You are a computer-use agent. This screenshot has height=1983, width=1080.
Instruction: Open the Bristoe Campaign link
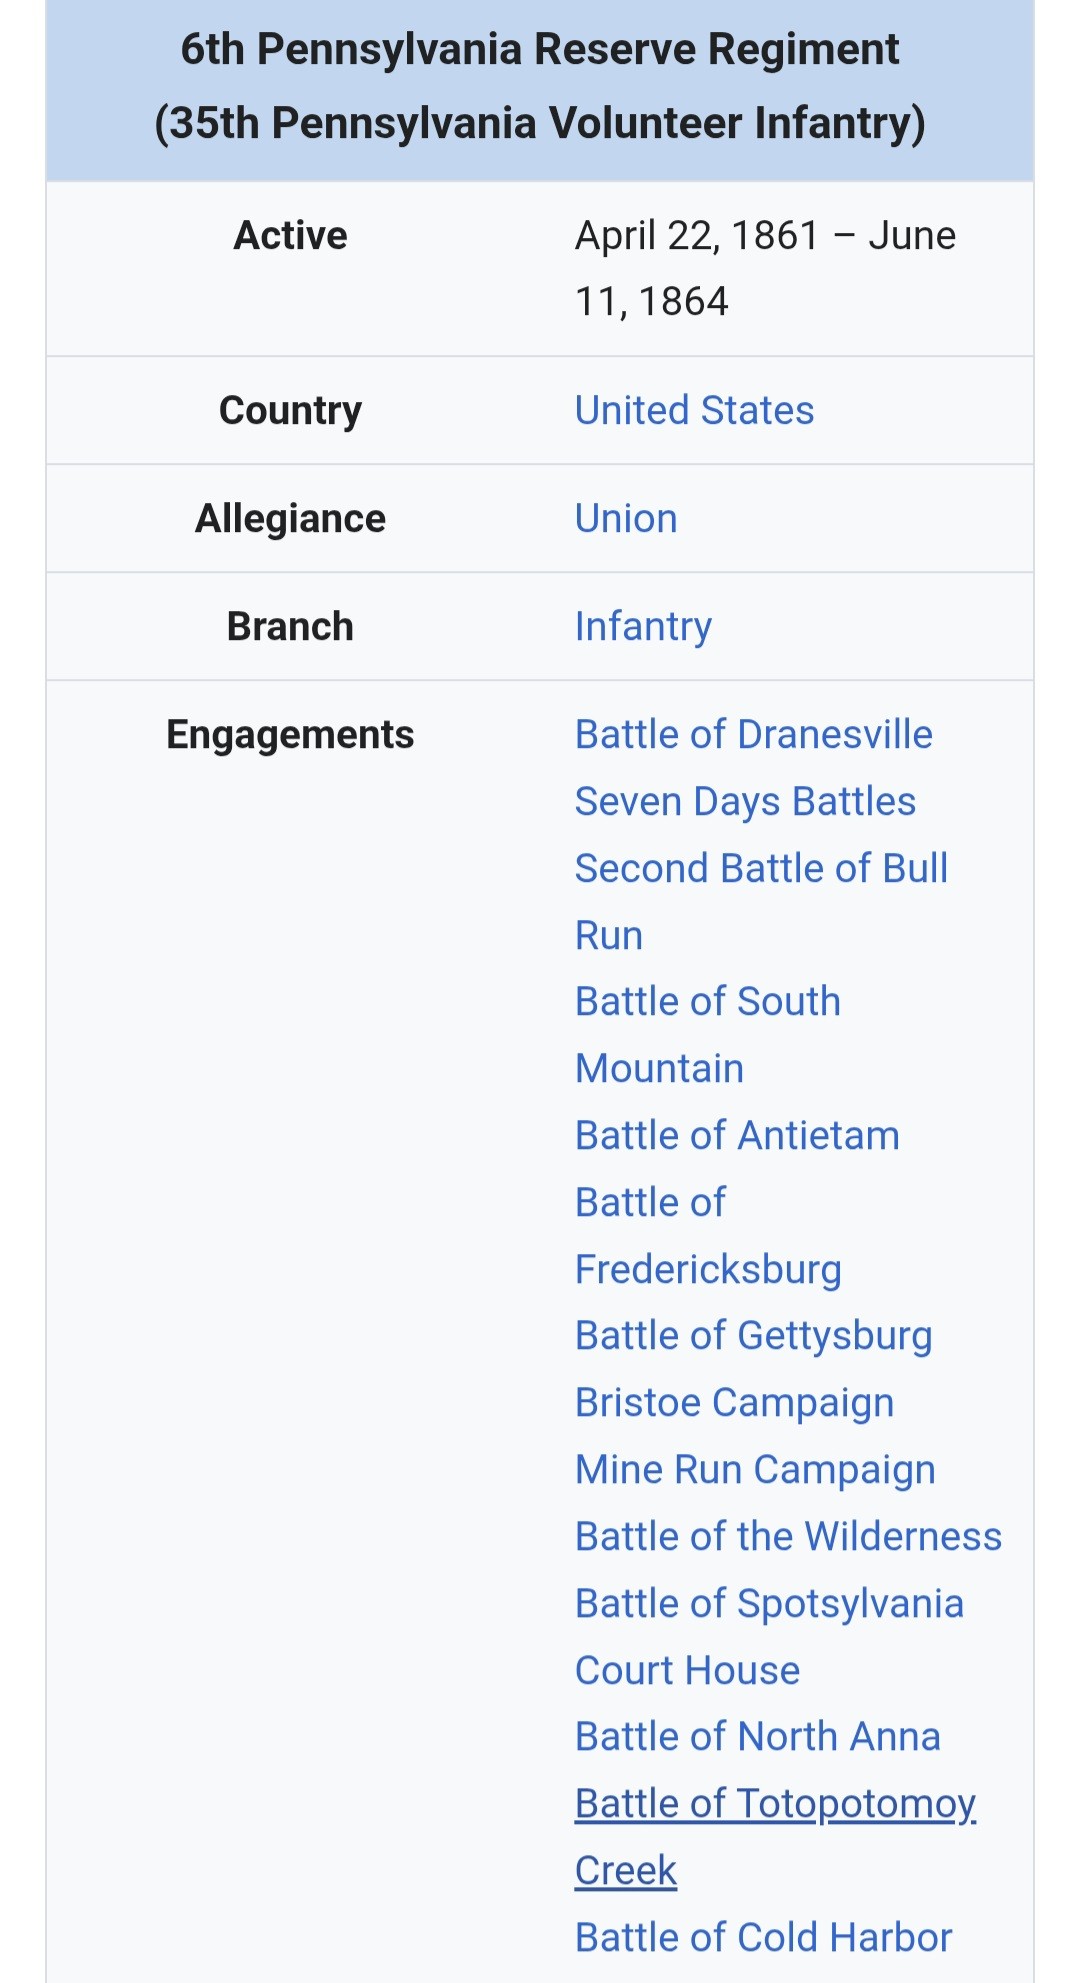734,1402
